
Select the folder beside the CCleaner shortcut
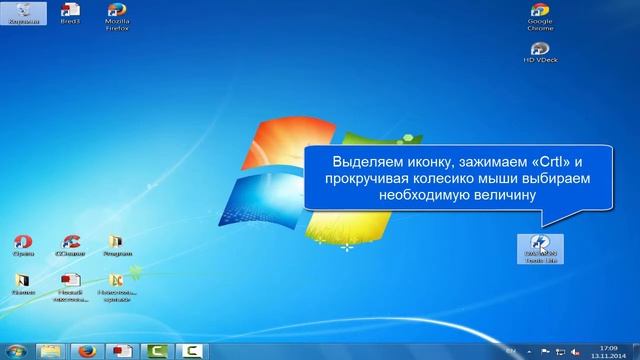[x=117, y=245]
